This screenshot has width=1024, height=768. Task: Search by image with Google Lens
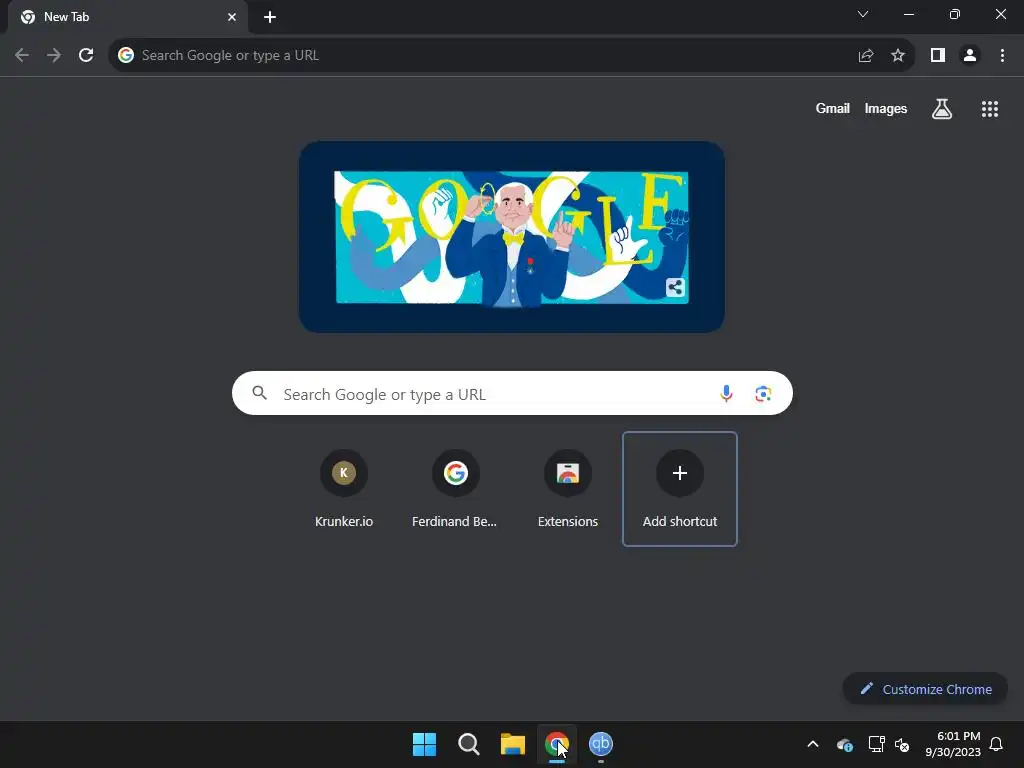point(763,393)
